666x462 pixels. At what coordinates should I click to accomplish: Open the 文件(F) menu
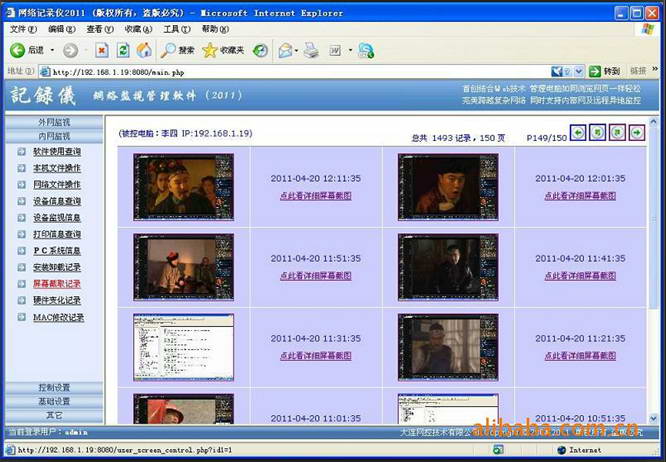[22, 30]
